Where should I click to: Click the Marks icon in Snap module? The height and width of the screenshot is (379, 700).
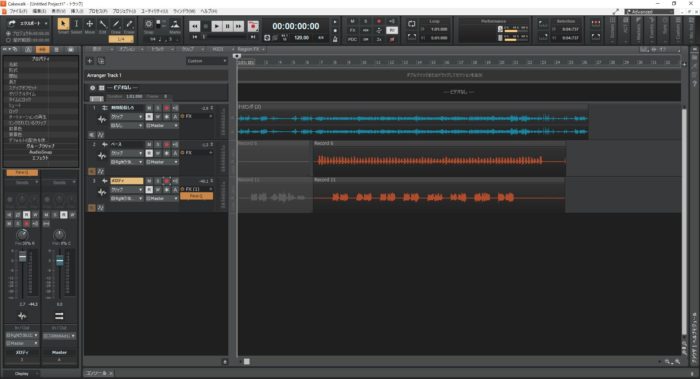[x=175, y=24]
